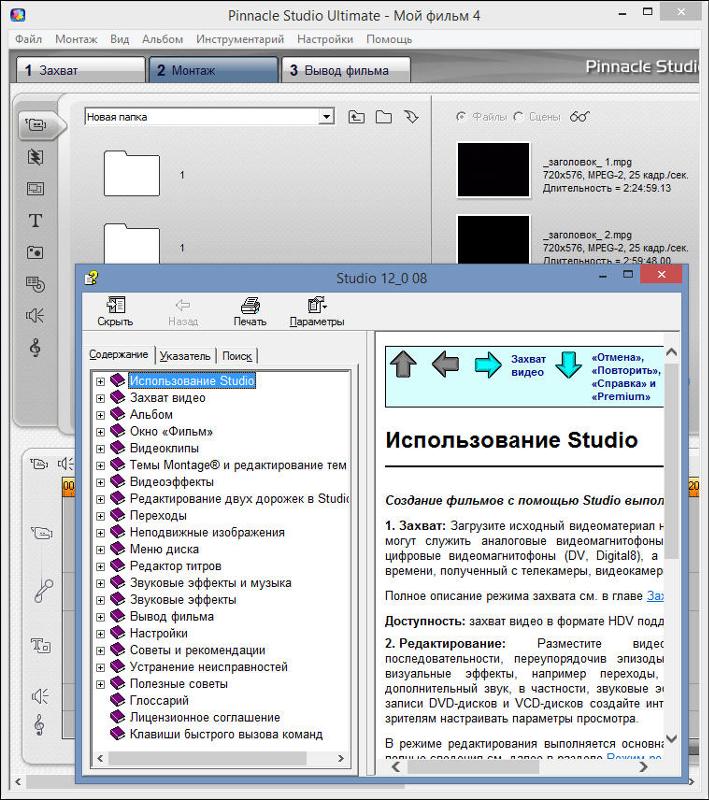Open the 'Монтаж' menu in menu bar
Viewport: 709px width, 800px height.
(76, 39)
